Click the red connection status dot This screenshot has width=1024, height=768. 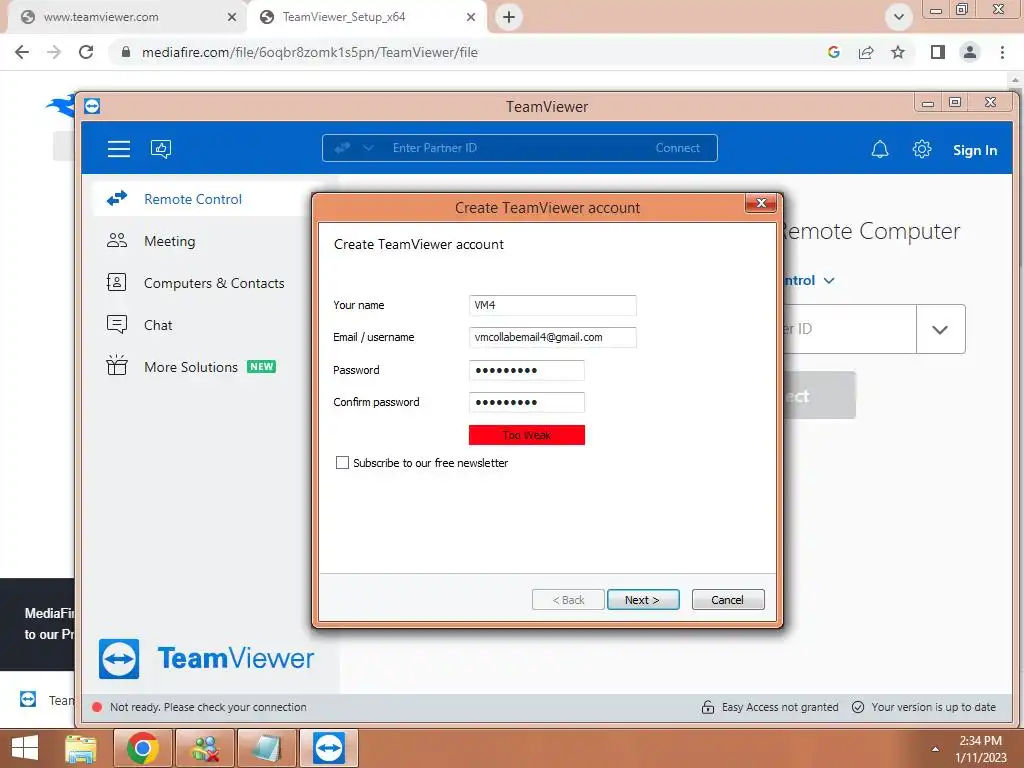[x=97, y=707]
